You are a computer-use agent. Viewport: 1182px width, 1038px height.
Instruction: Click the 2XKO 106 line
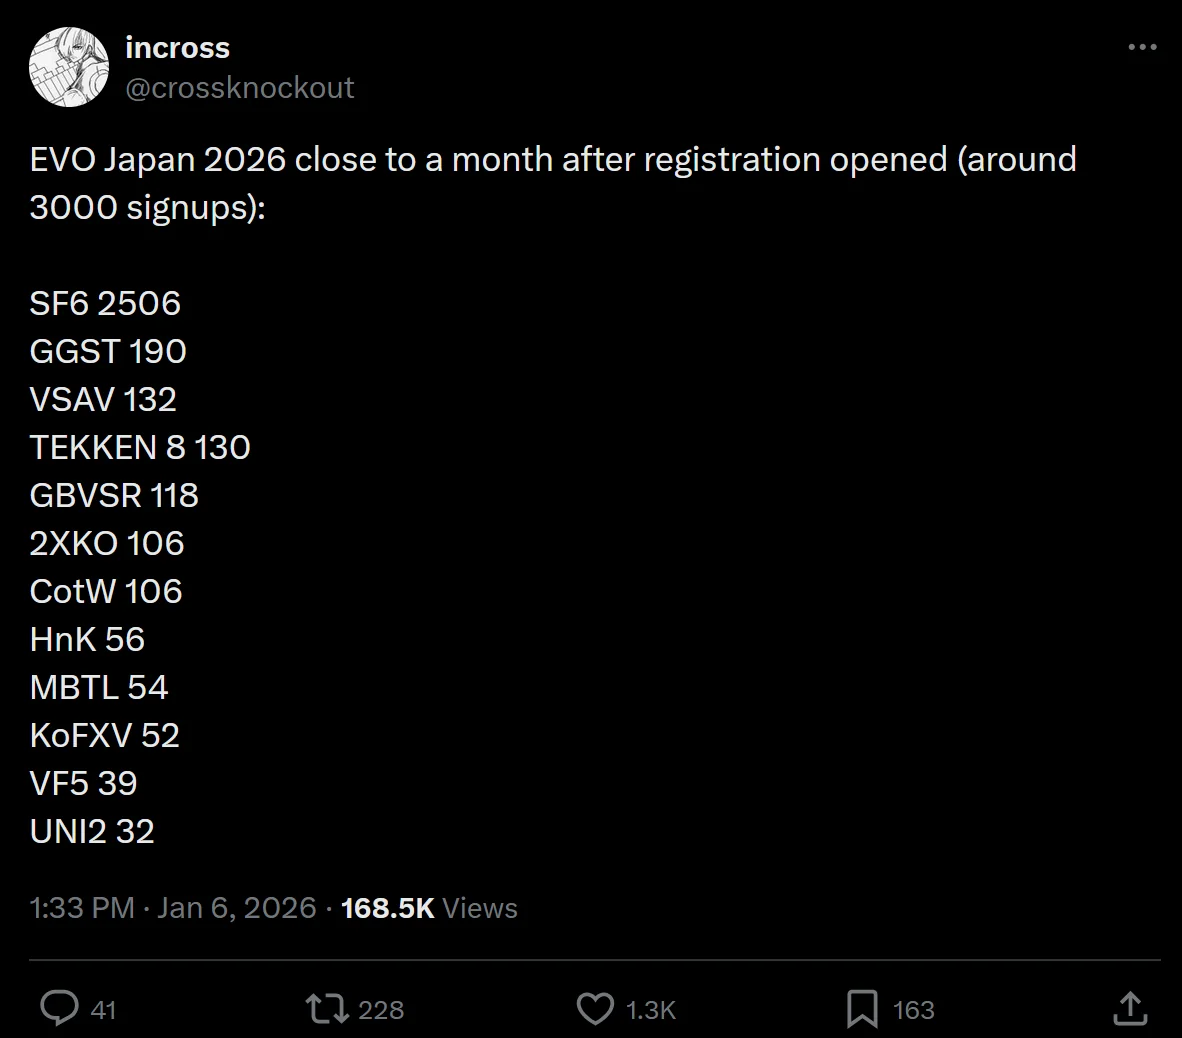pos(107,543)
